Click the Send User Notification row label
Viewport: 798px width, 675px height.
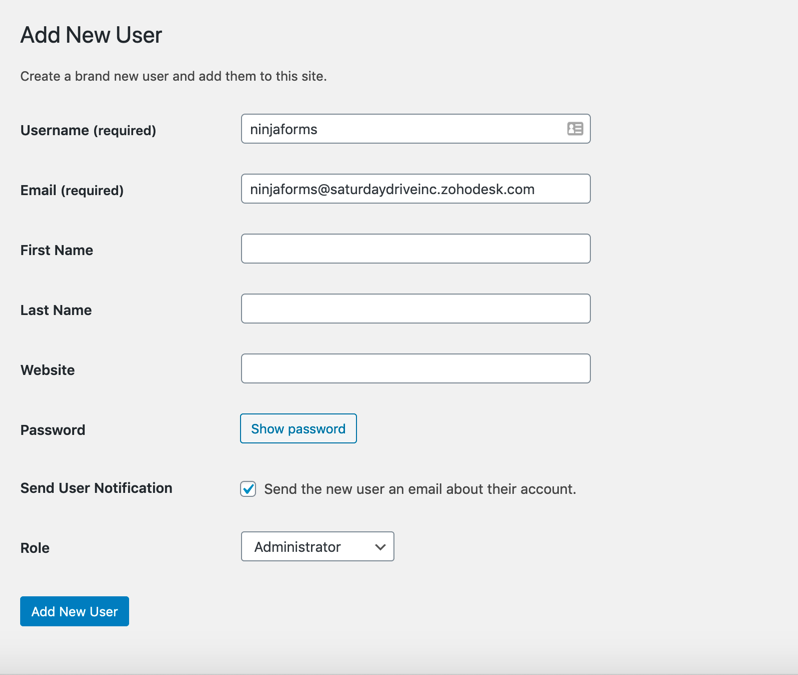pyautogui.click(x=96, y=488)
